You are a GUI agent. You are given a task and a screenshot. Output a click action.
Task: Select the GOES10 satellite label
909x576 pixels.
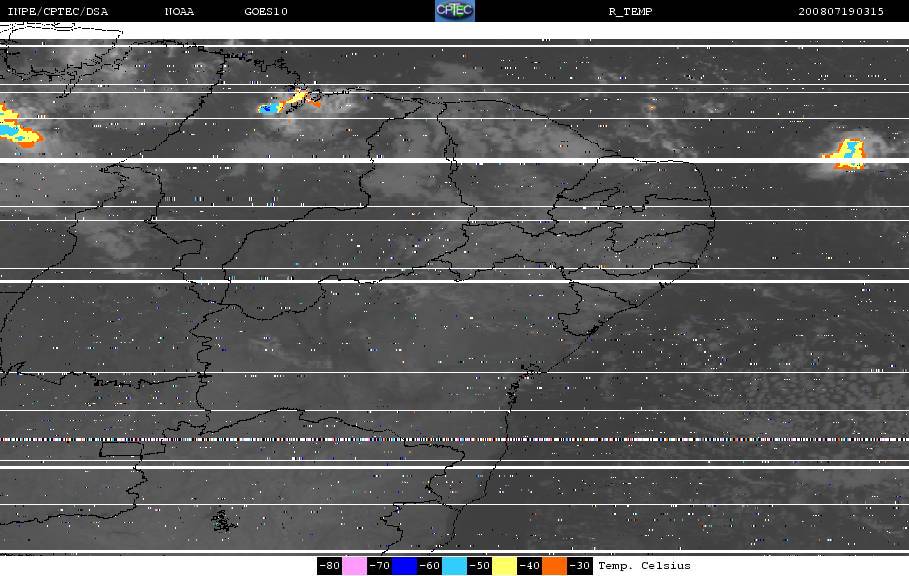coord(266,12)
